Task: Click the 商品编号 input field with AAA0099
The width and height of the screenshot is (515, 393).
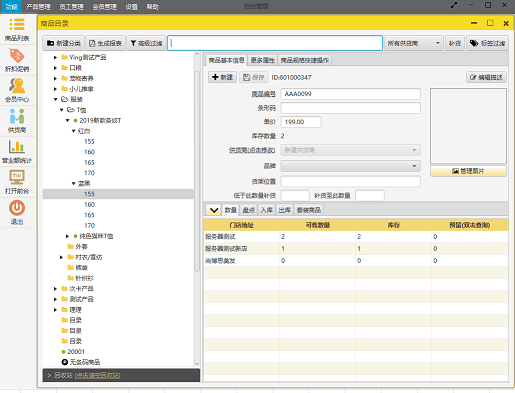Action: (x=350, y=94)
